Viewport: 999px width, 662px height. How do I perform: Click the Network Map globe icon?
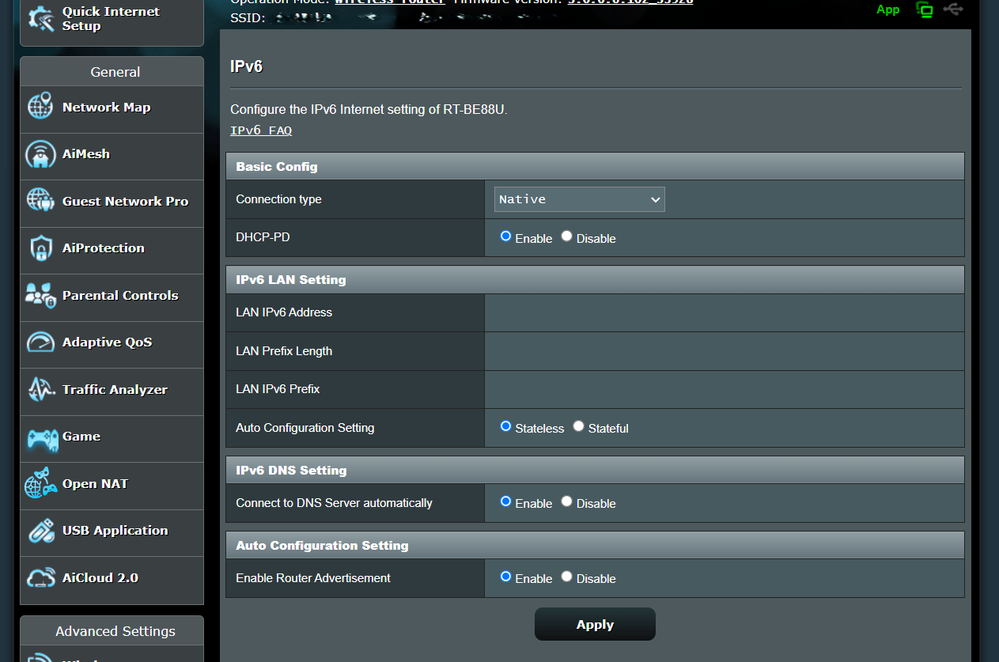[40, 106]
